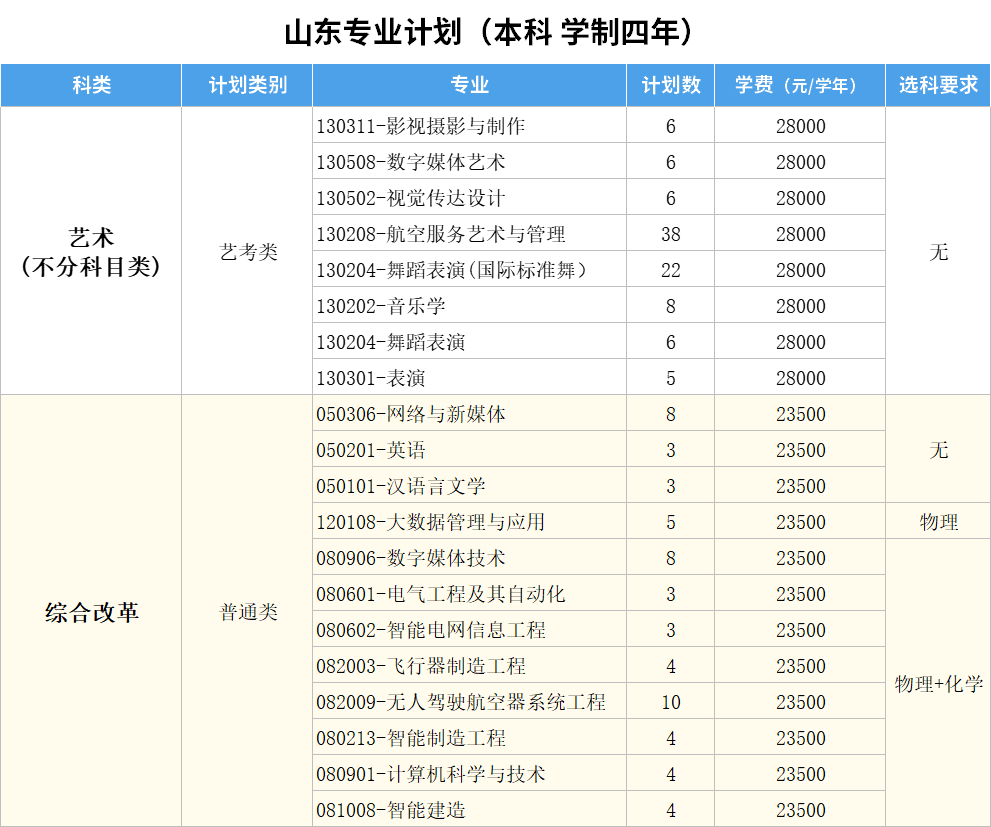Select the 艺术(不分科目类) category cell
991x827 pixels.
tap(91, 251)
